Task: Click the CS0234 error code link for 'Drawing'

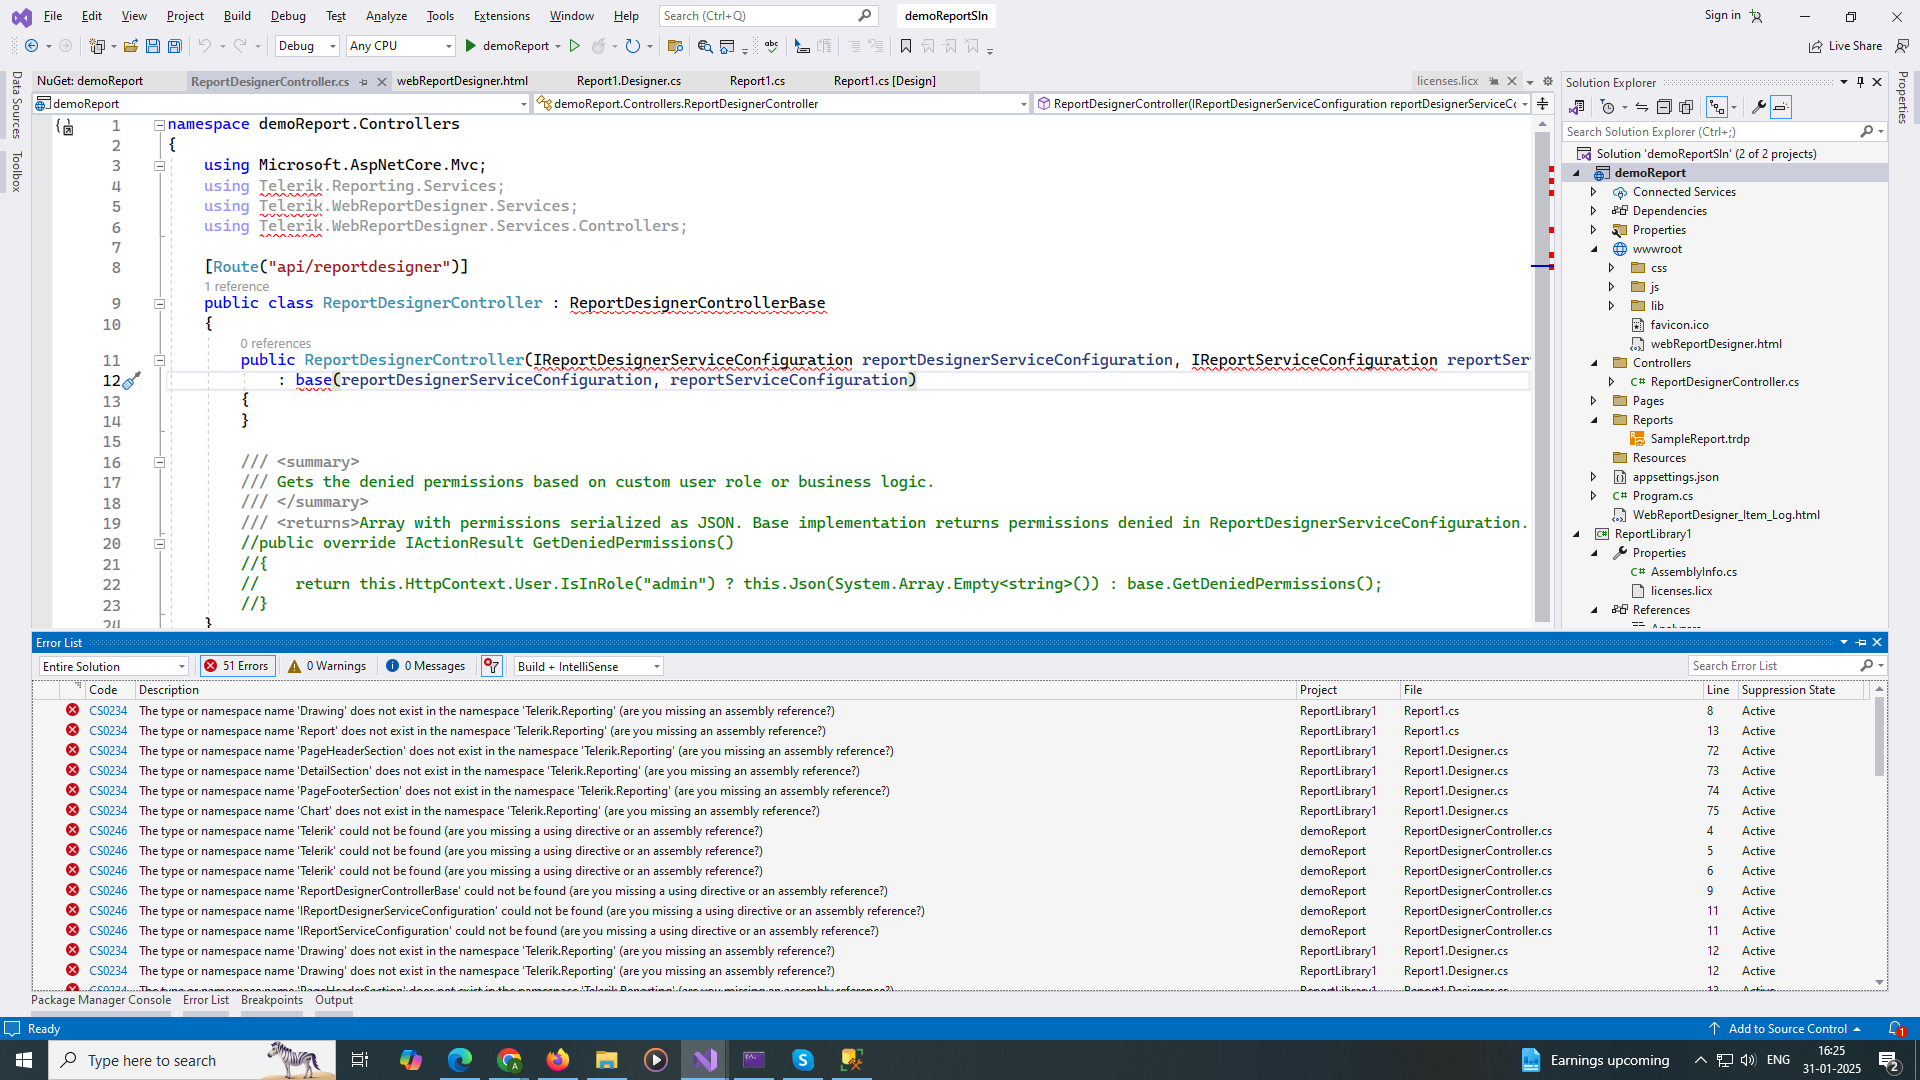Action: pyautogui.click(x=108, y=711)
